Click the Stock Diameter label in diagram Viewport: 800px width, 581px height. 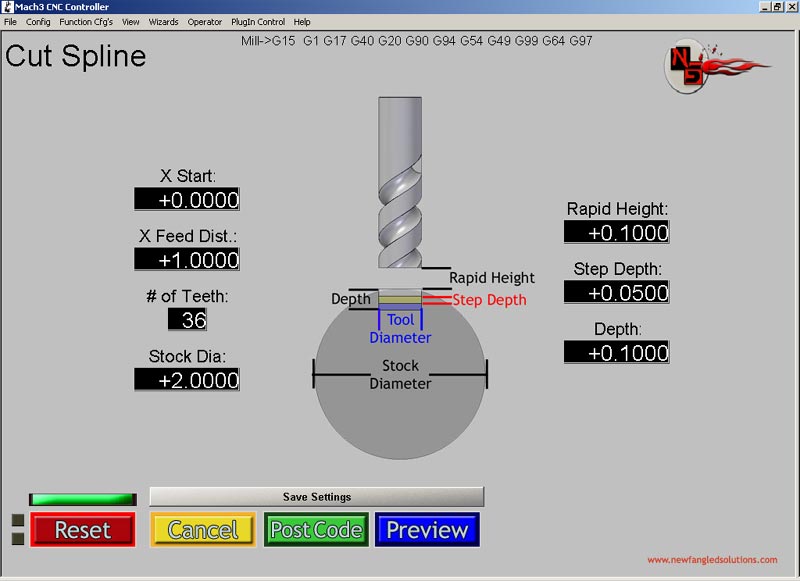point(401,374)
